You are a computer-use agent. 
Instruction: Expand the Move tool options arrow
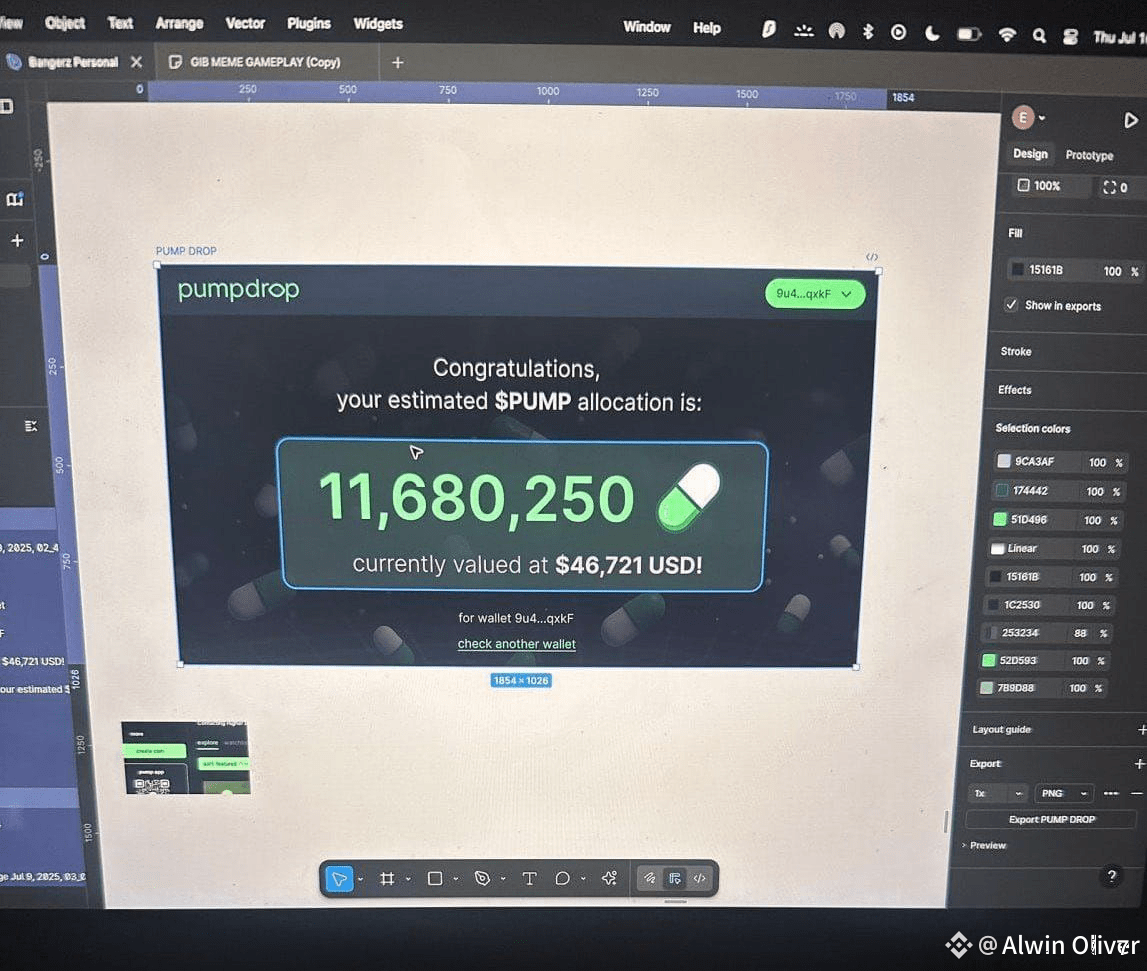pyautogui.click(x=361, y=880)
